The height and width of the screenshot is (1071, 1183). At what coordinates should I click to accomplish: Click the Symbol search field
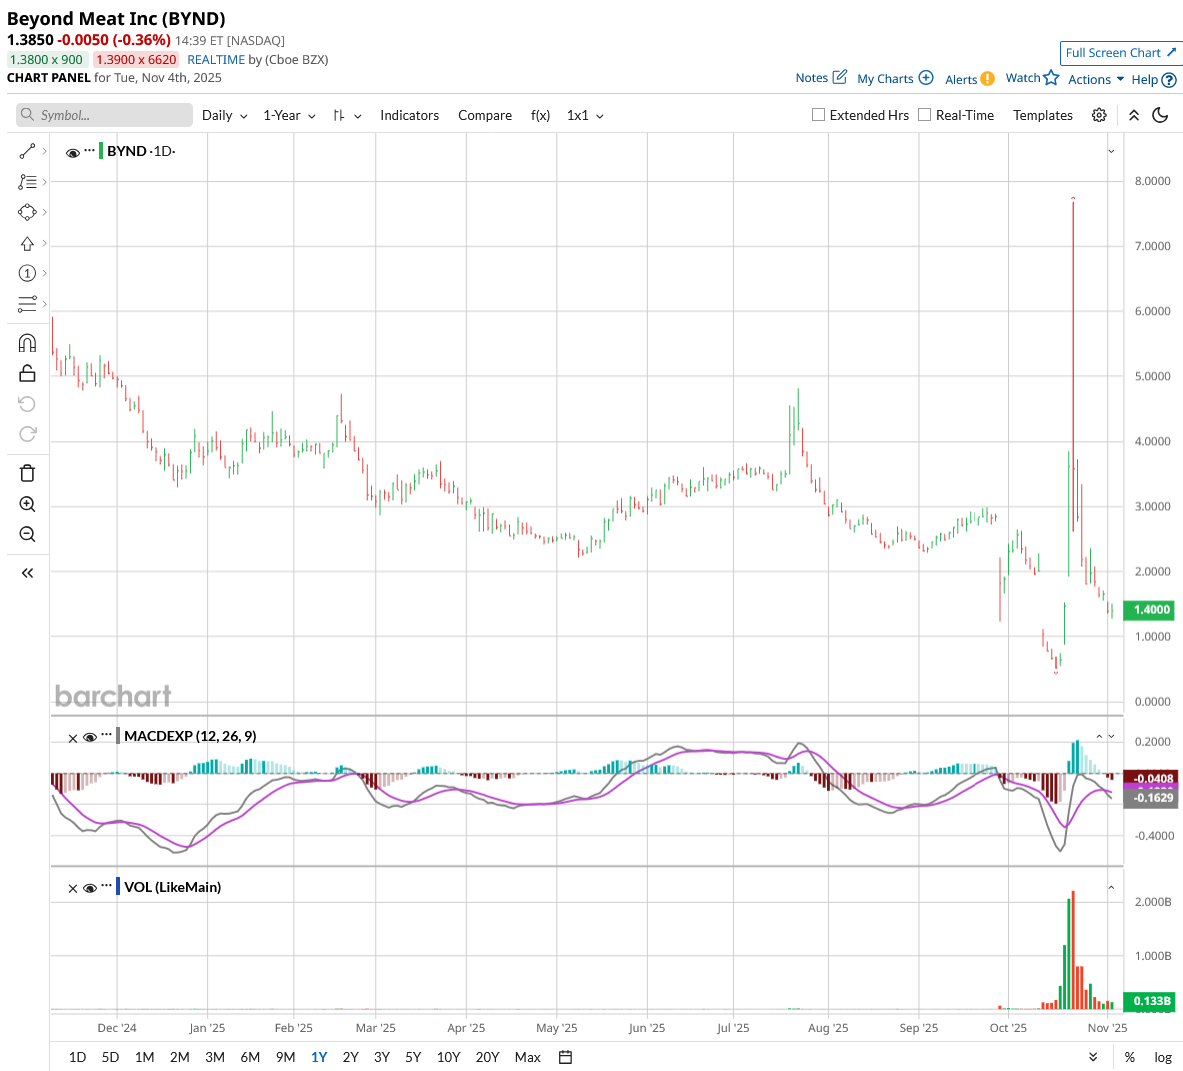pyautogui.click(x=104, y=115)
